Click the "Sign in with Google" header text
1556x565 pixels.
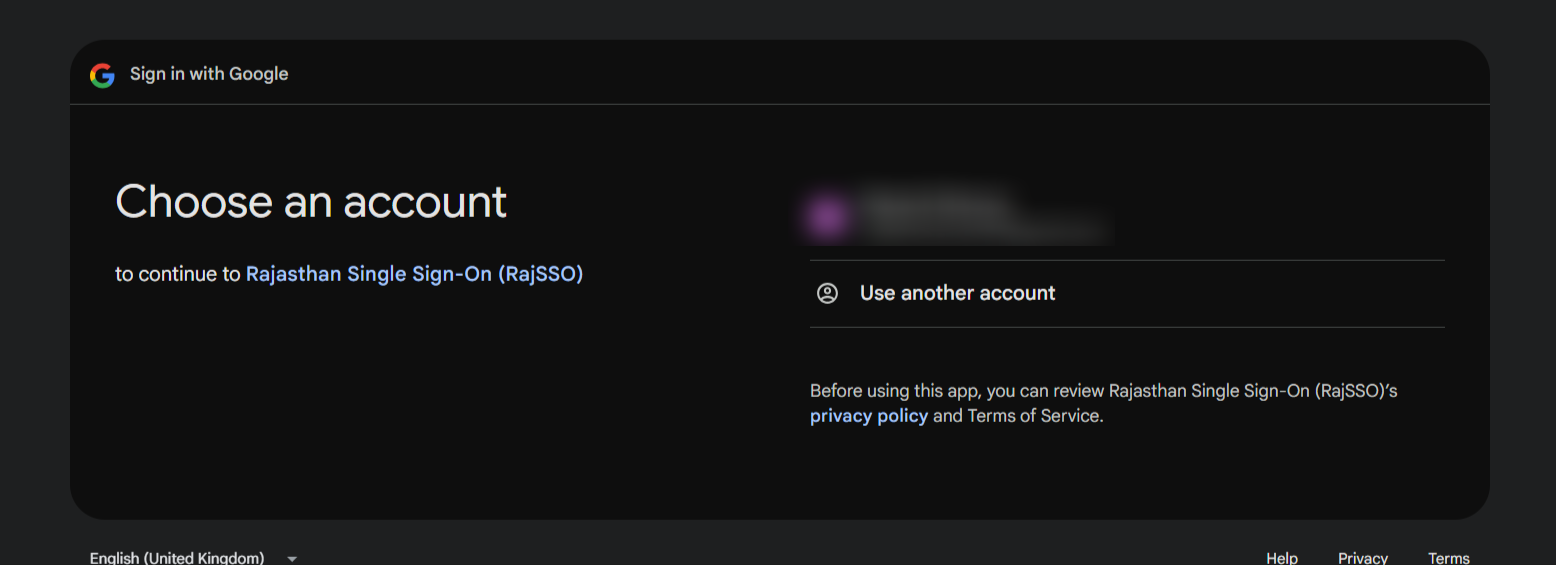coord(209,74)
